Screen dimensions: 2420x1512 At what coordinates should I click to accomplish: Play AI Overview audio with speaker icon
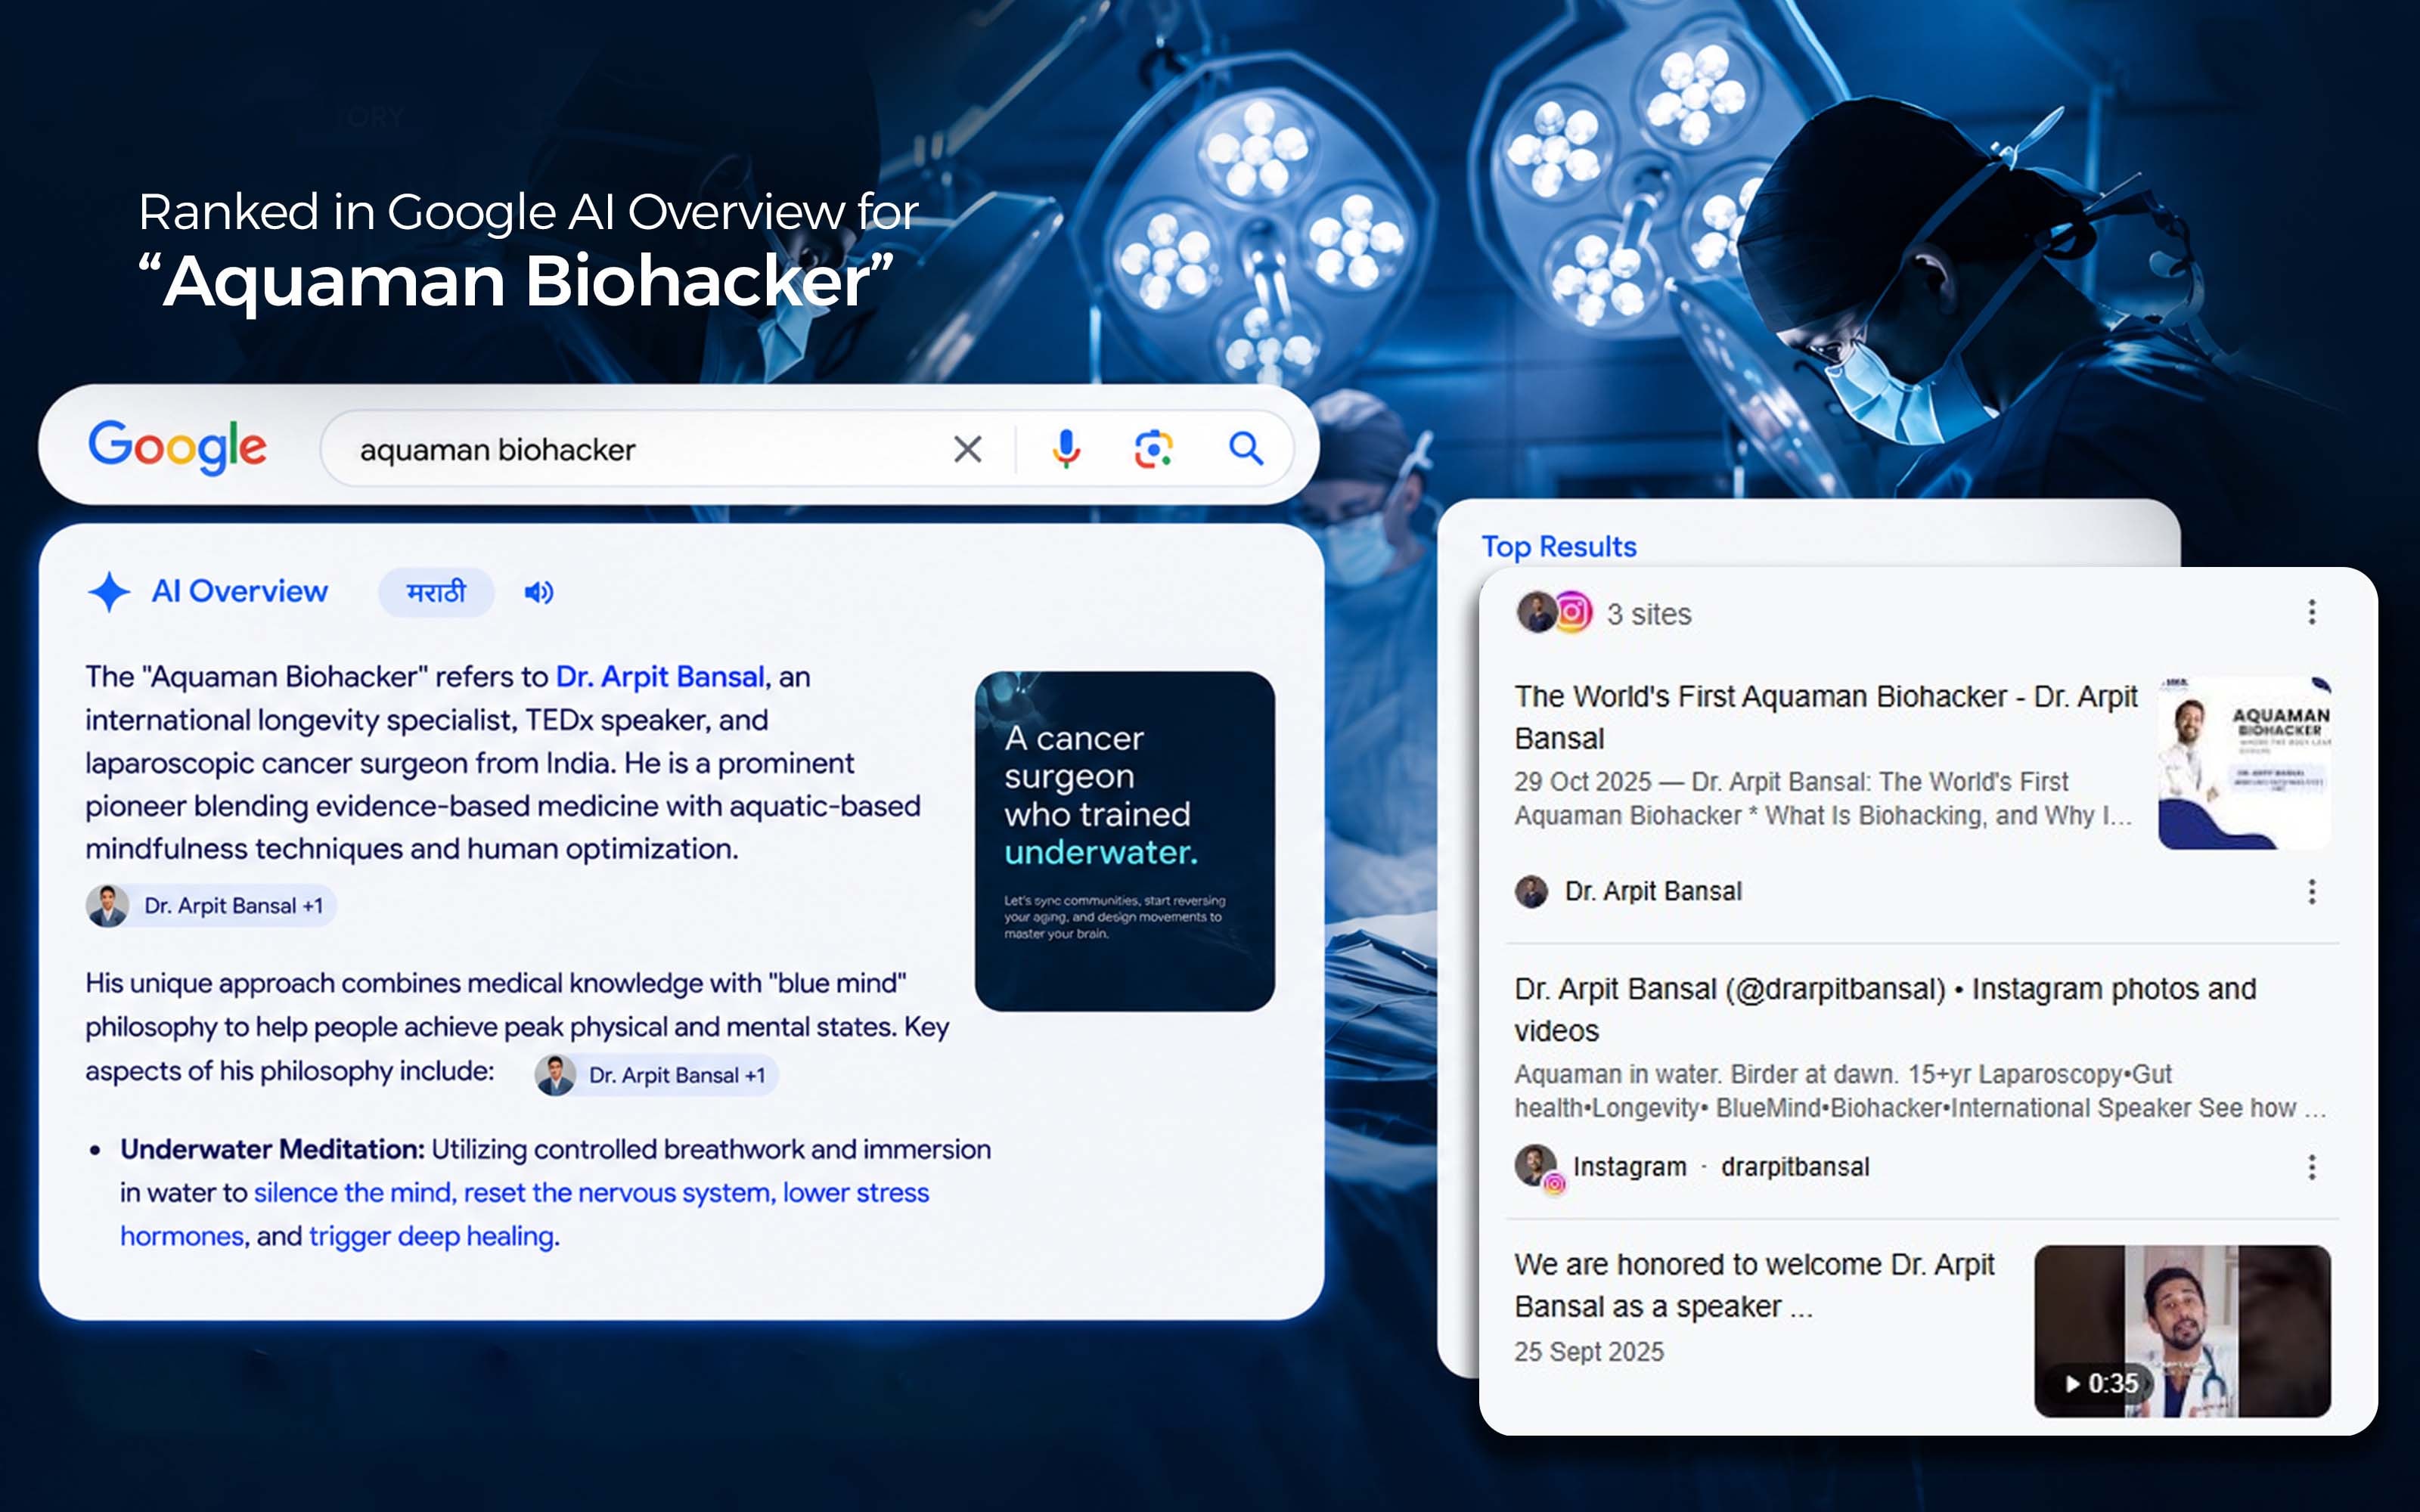(538, 592)
